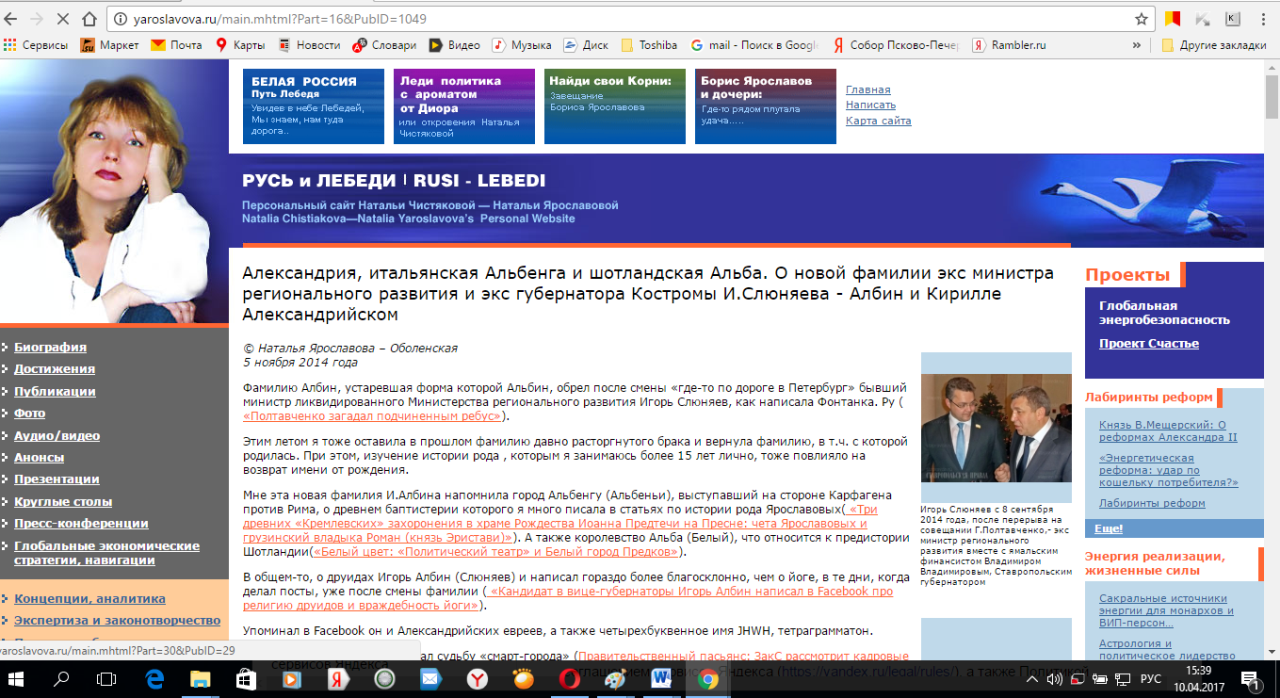Screen dimensions: 1280x698
Task: Stop loading the page with X button
Action: [x=63, y=19]
